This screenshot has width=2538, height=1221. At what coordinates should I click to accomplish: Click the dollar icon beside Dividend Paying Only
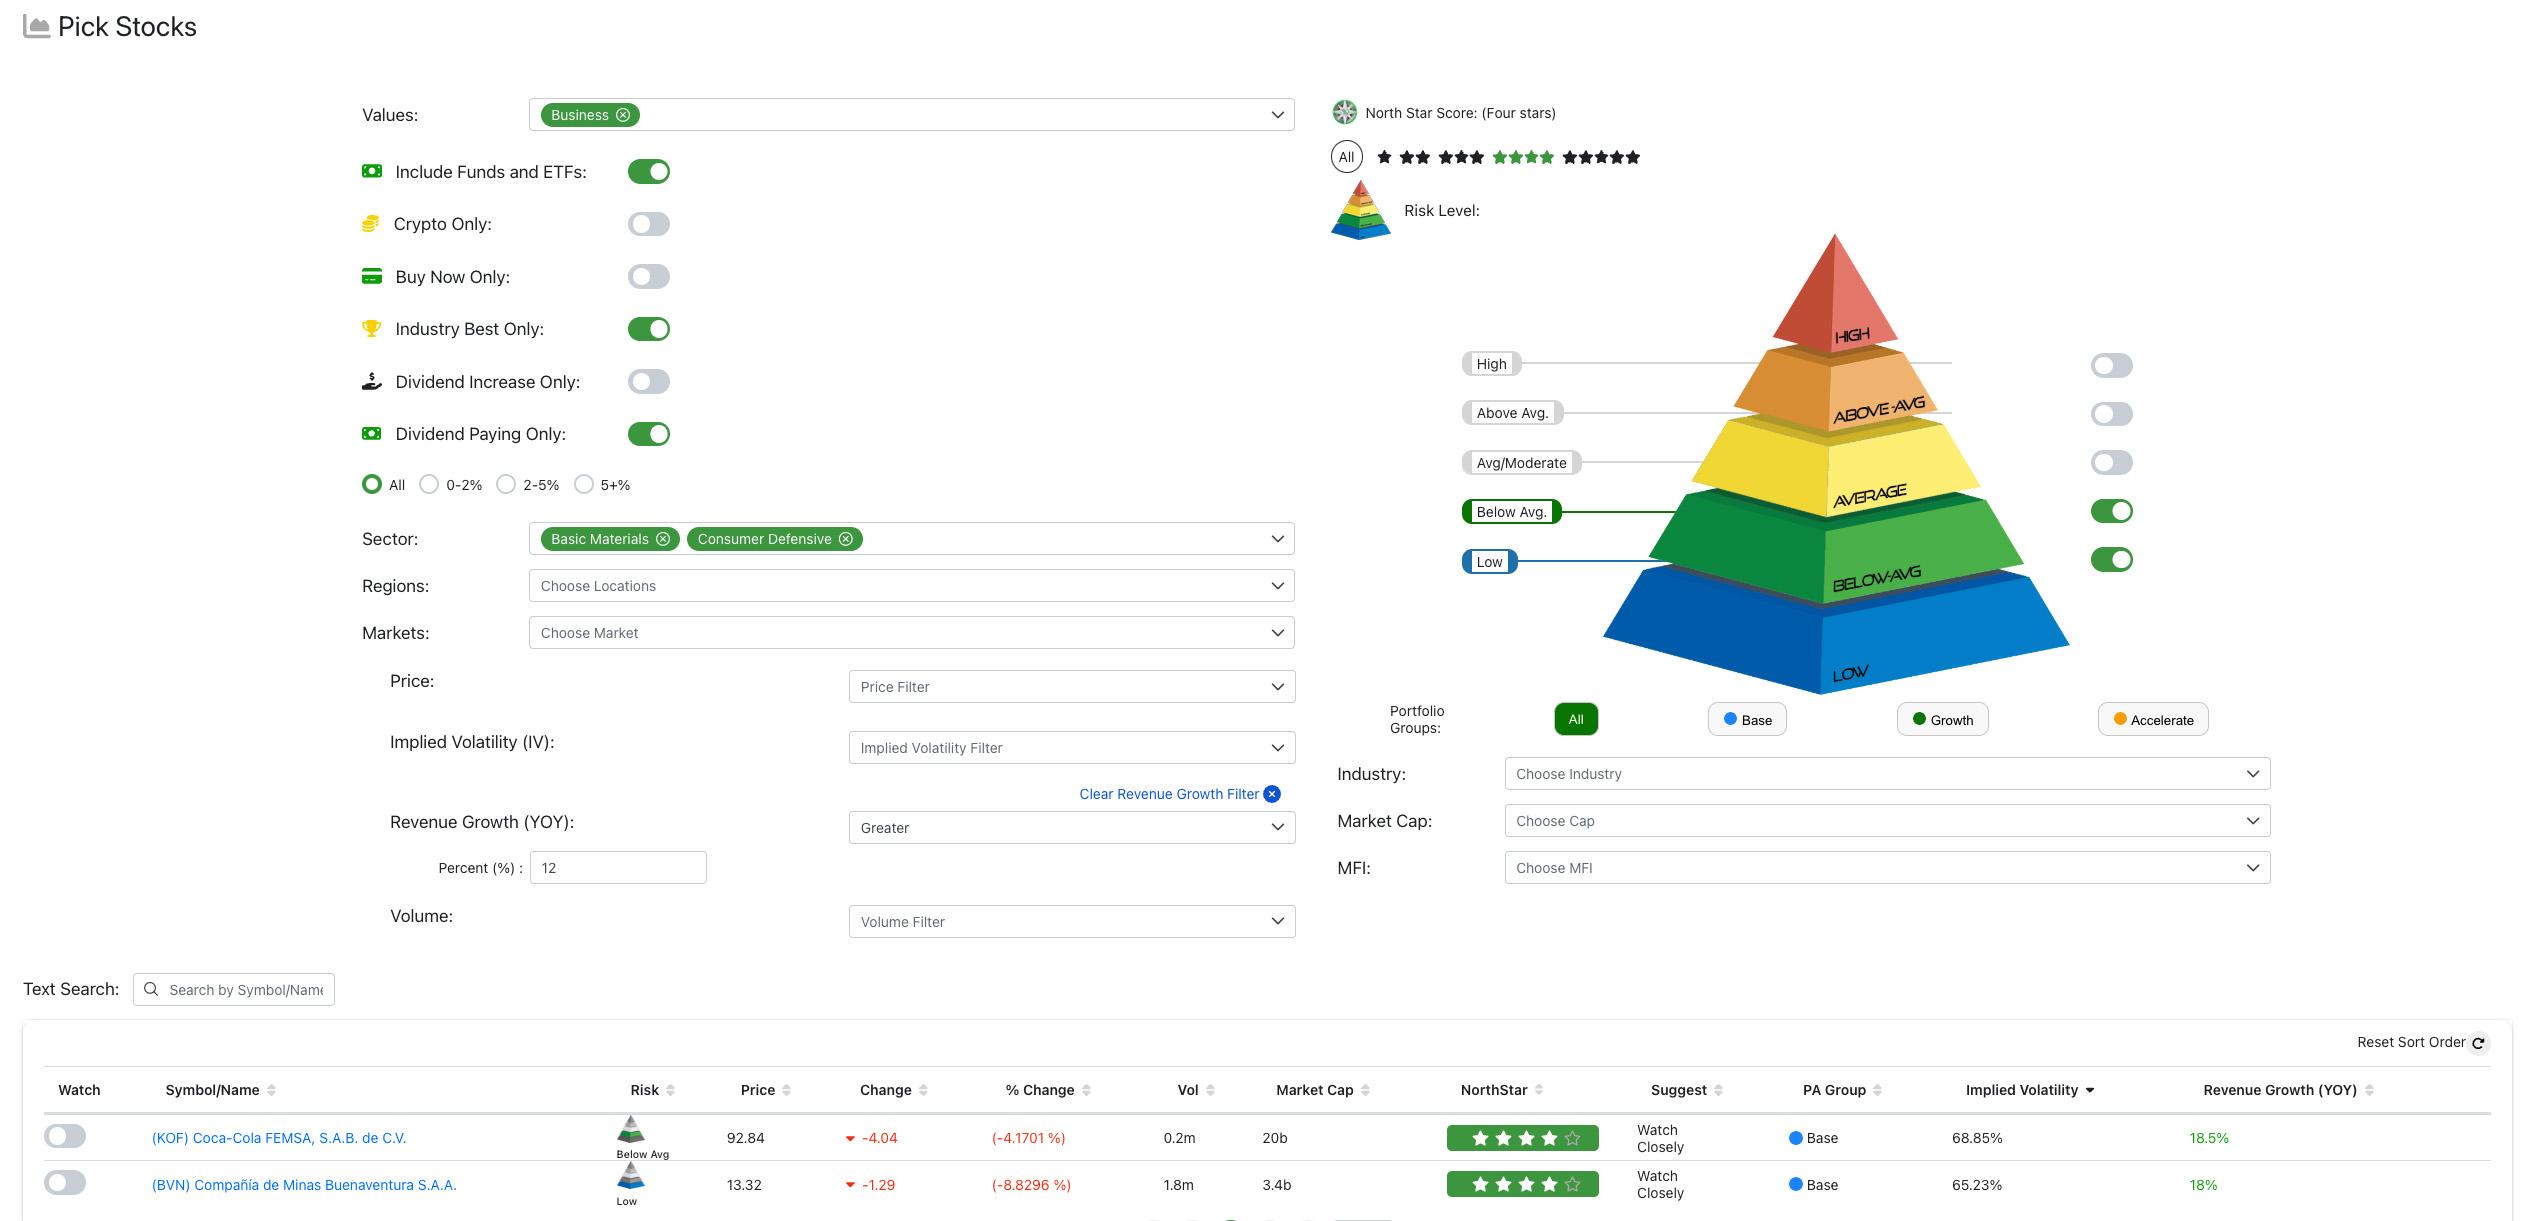(371, 433)
